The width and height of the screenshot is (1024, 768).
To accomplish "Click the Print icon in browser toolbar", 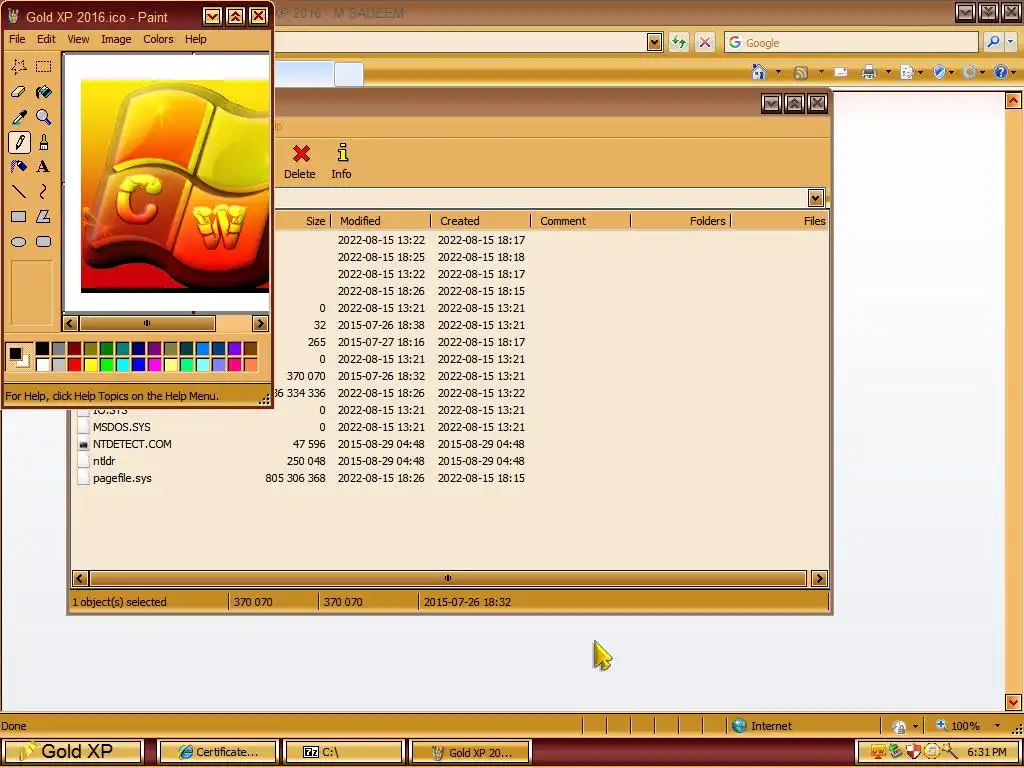I will pos(869,72).
